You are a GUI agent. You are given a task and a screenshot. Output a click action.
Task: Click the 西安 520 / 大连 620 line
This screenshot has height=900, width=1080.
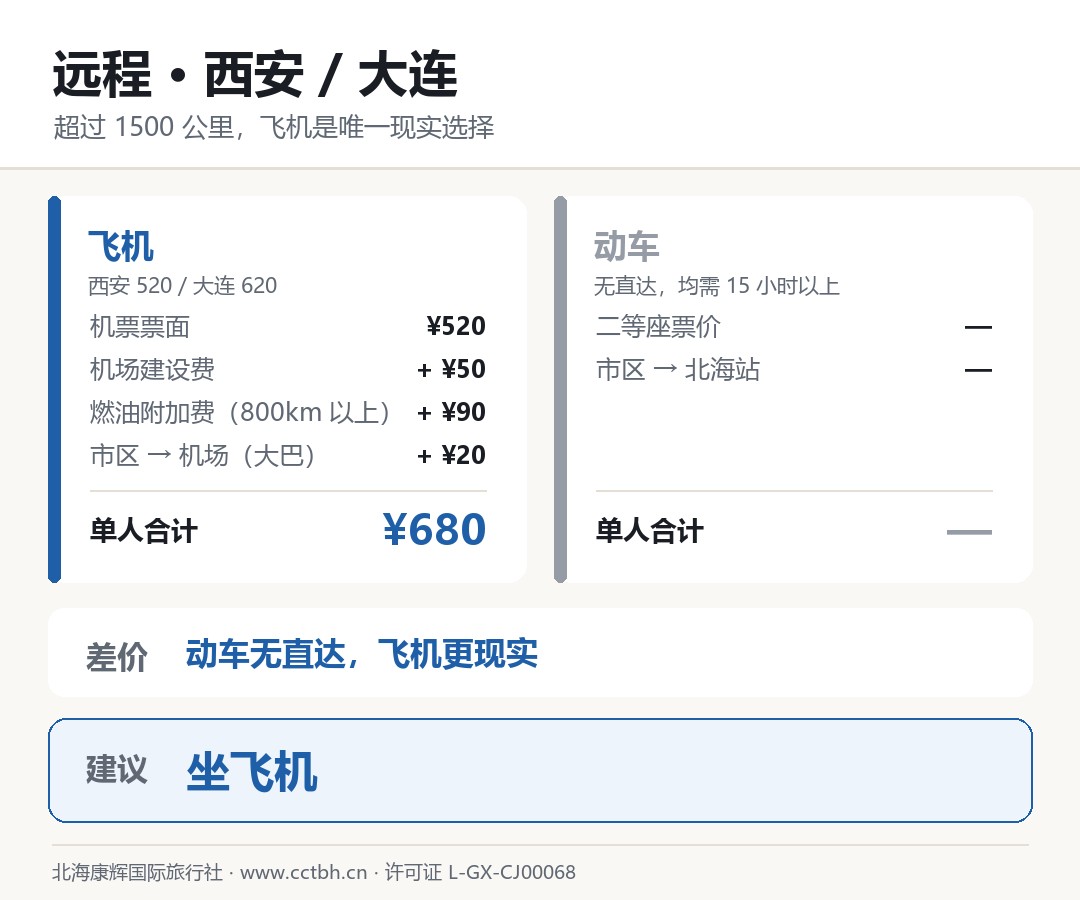183,286
